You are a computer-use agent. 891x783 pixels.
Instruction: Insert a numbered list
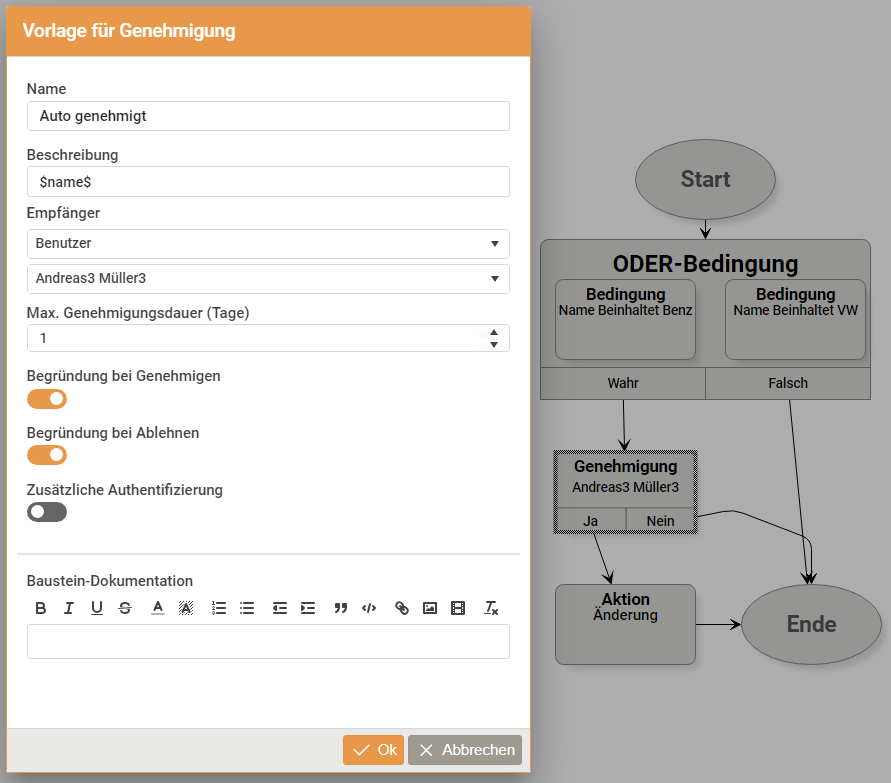(219, 608)
